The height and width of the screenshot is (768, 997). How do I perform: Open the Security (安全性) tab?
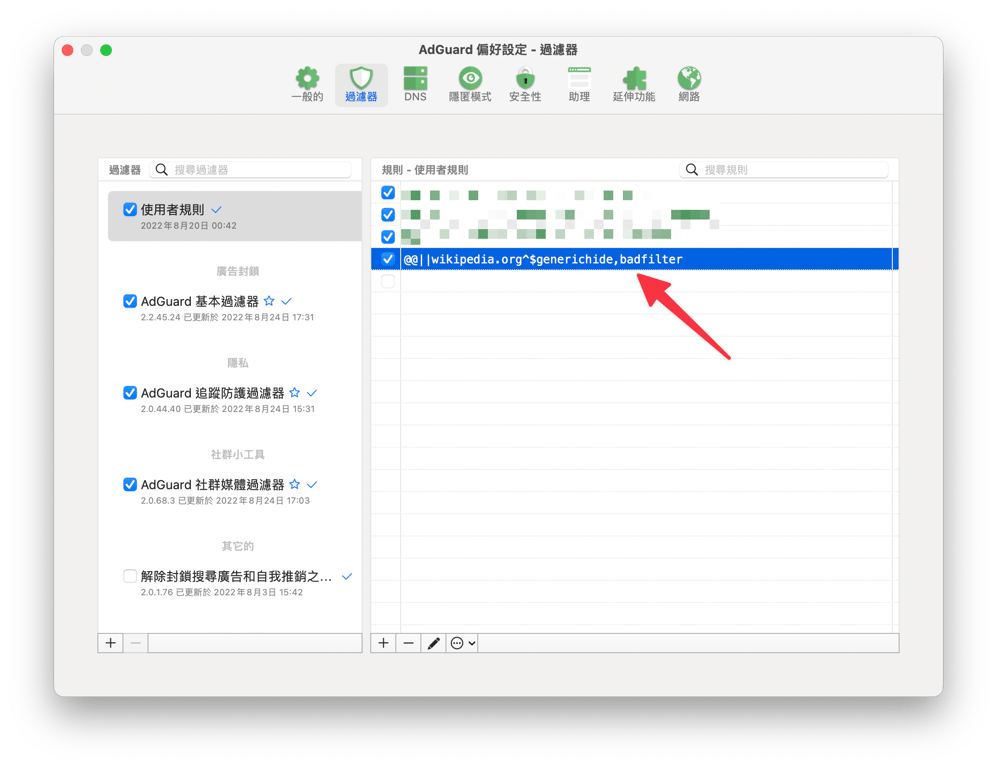click(525, 85)
